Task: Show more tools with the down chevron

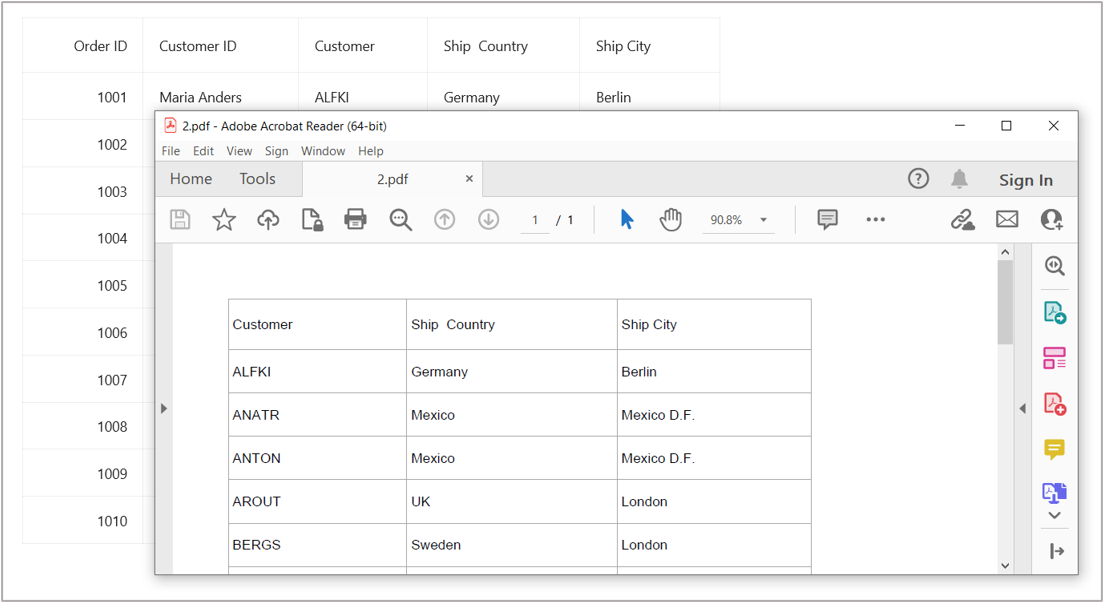Action: click(1054, 516)
